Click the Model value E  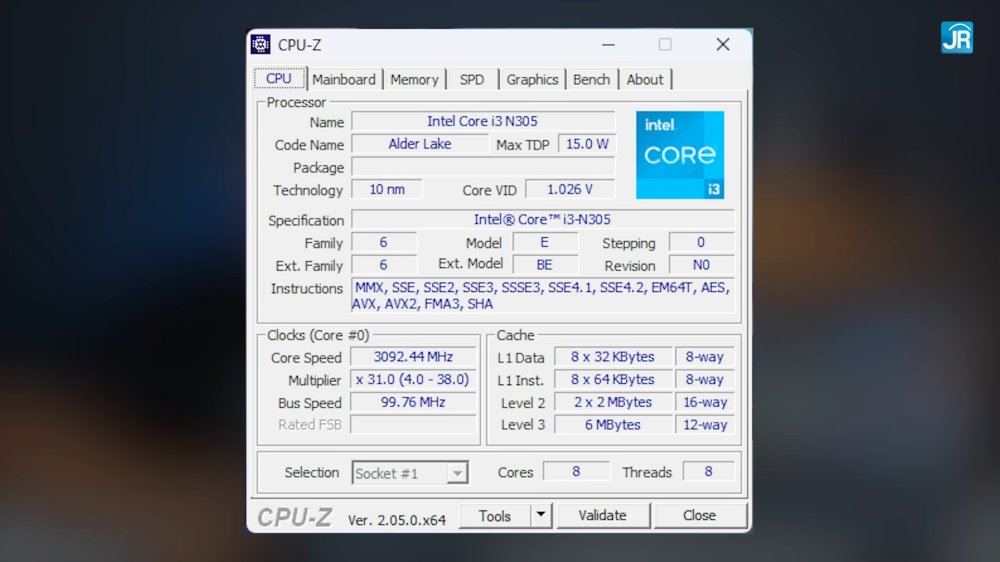point(545,242)
